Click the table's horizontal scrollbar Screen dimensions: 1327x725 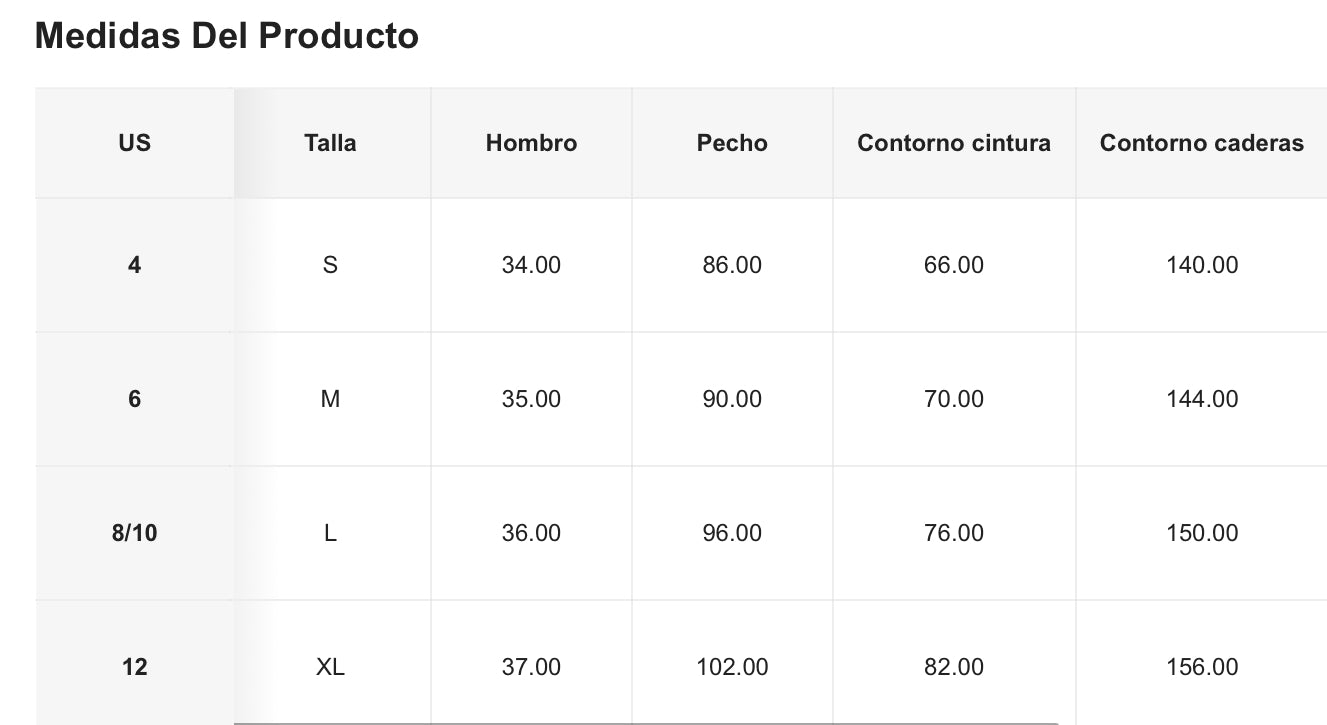pos(645,722)
